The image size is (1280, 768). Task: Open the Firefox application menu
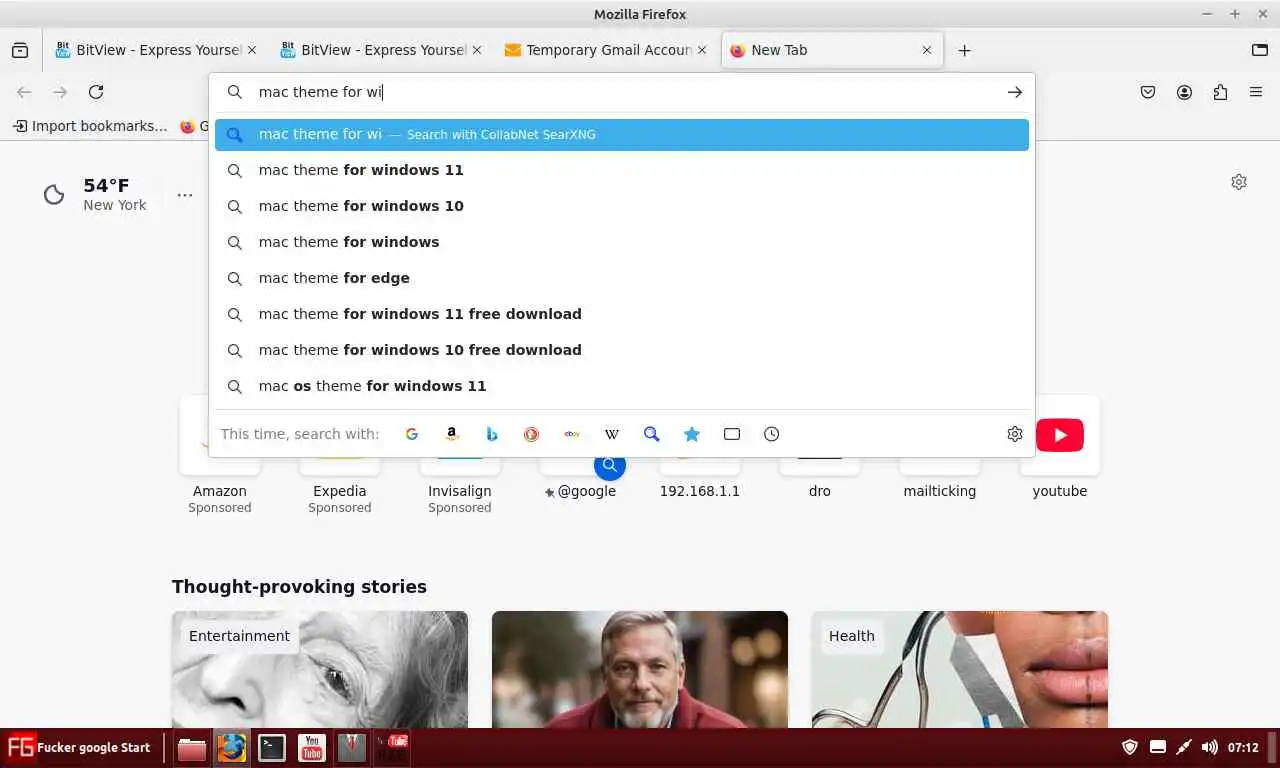(1256, 92)
